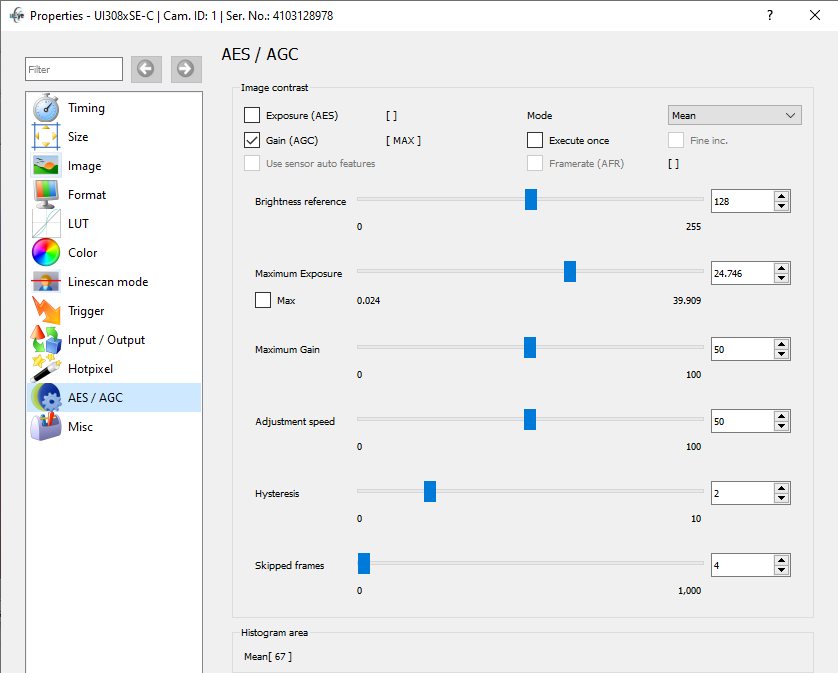Click the Hysteresis slider handle
This screenshot has width=838, height=673.
coord(430,491)
